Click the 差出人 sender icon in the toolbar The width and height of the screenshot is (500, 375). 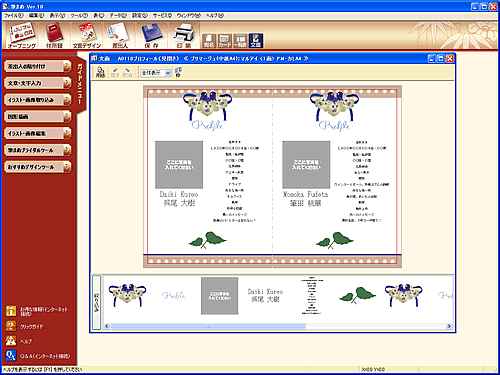(x=119, y=35)
